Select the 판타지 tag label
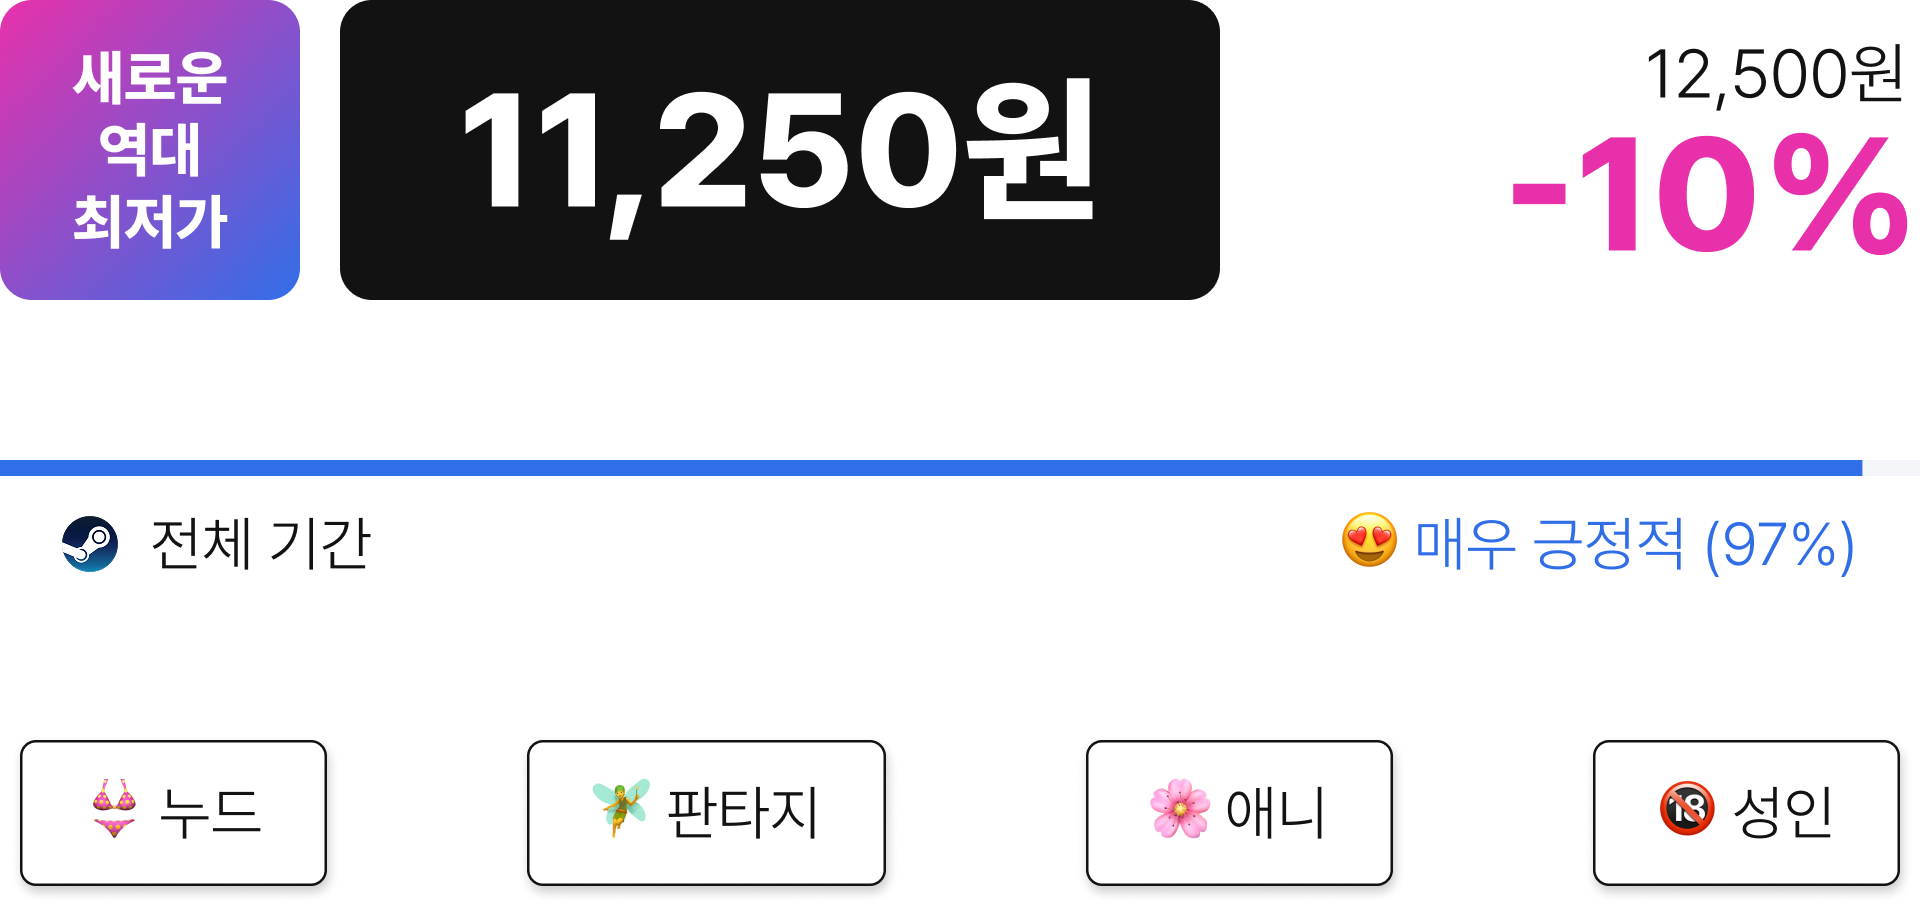 point(743,812)
